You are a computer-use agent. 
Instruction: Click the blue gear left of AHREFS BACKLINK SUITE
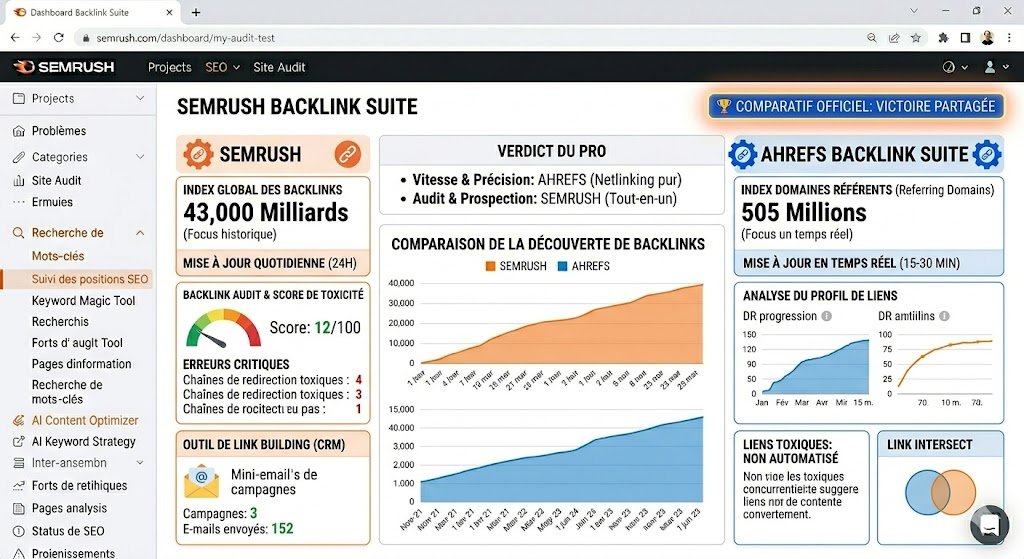[743, 154]
